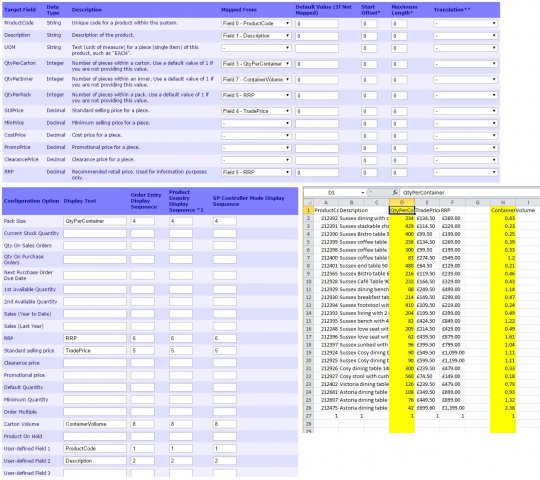The height and width of the screenshot is (480, 540).
Task: Select Excel row 1 header
Action: click(x=309, y=210)
